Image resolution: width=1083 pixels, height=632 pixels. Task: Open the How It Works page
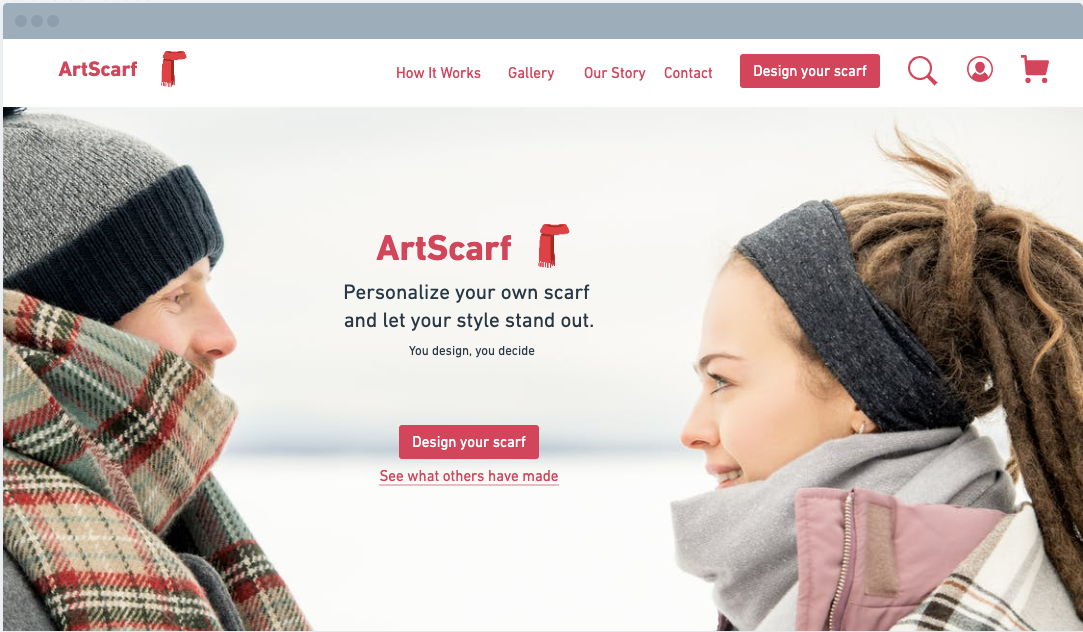point(438,73)
